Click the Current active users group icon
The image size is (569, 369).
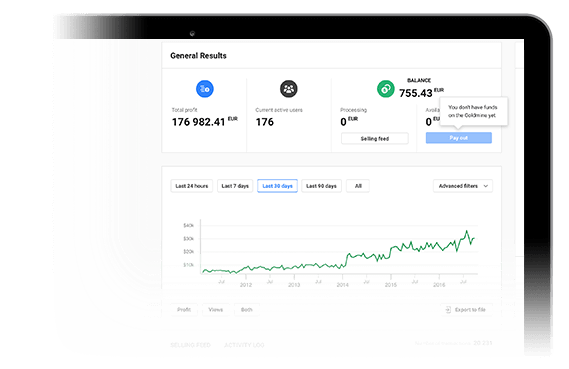pos(288,89)
